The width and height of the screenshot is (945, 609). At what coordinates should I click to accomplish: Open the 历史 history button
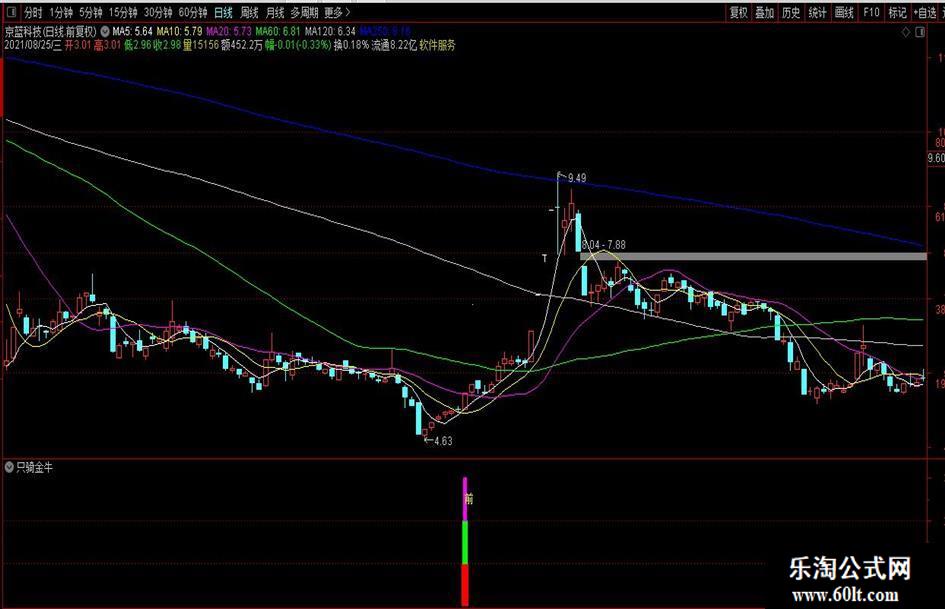pyautogui.click(x=791, y=12)
